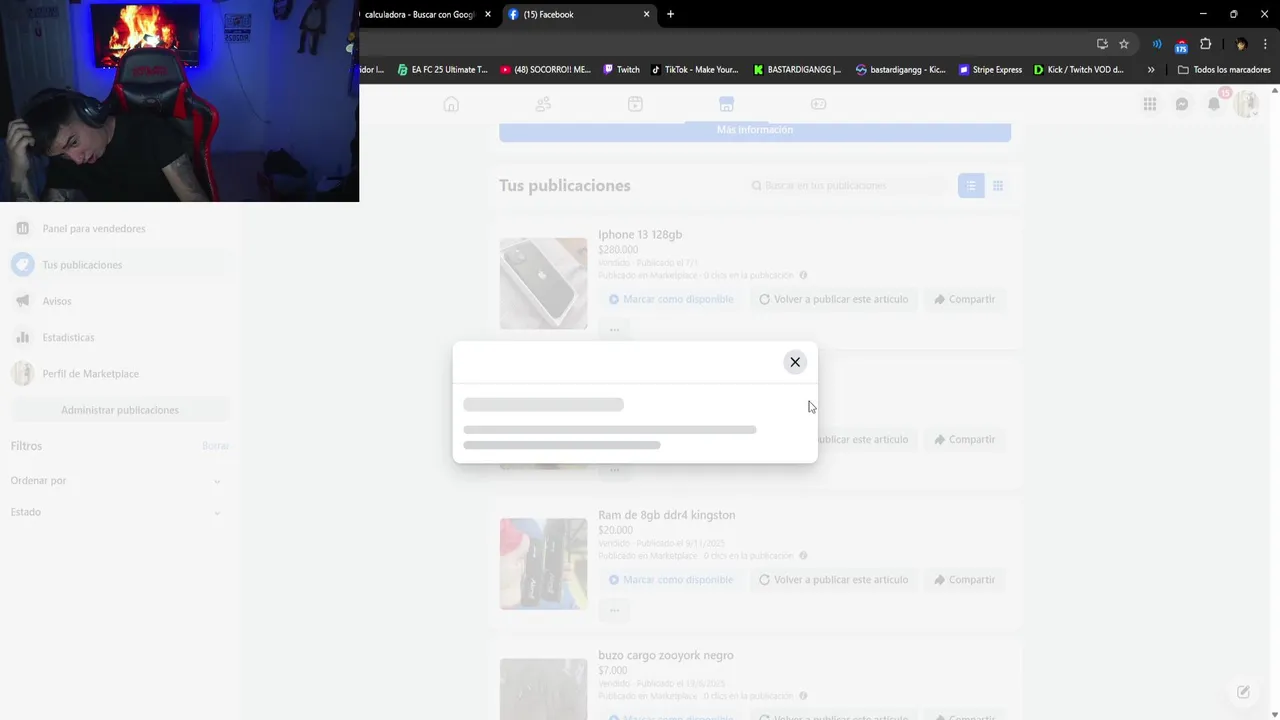Open a new browser tab

coord(670,14)
